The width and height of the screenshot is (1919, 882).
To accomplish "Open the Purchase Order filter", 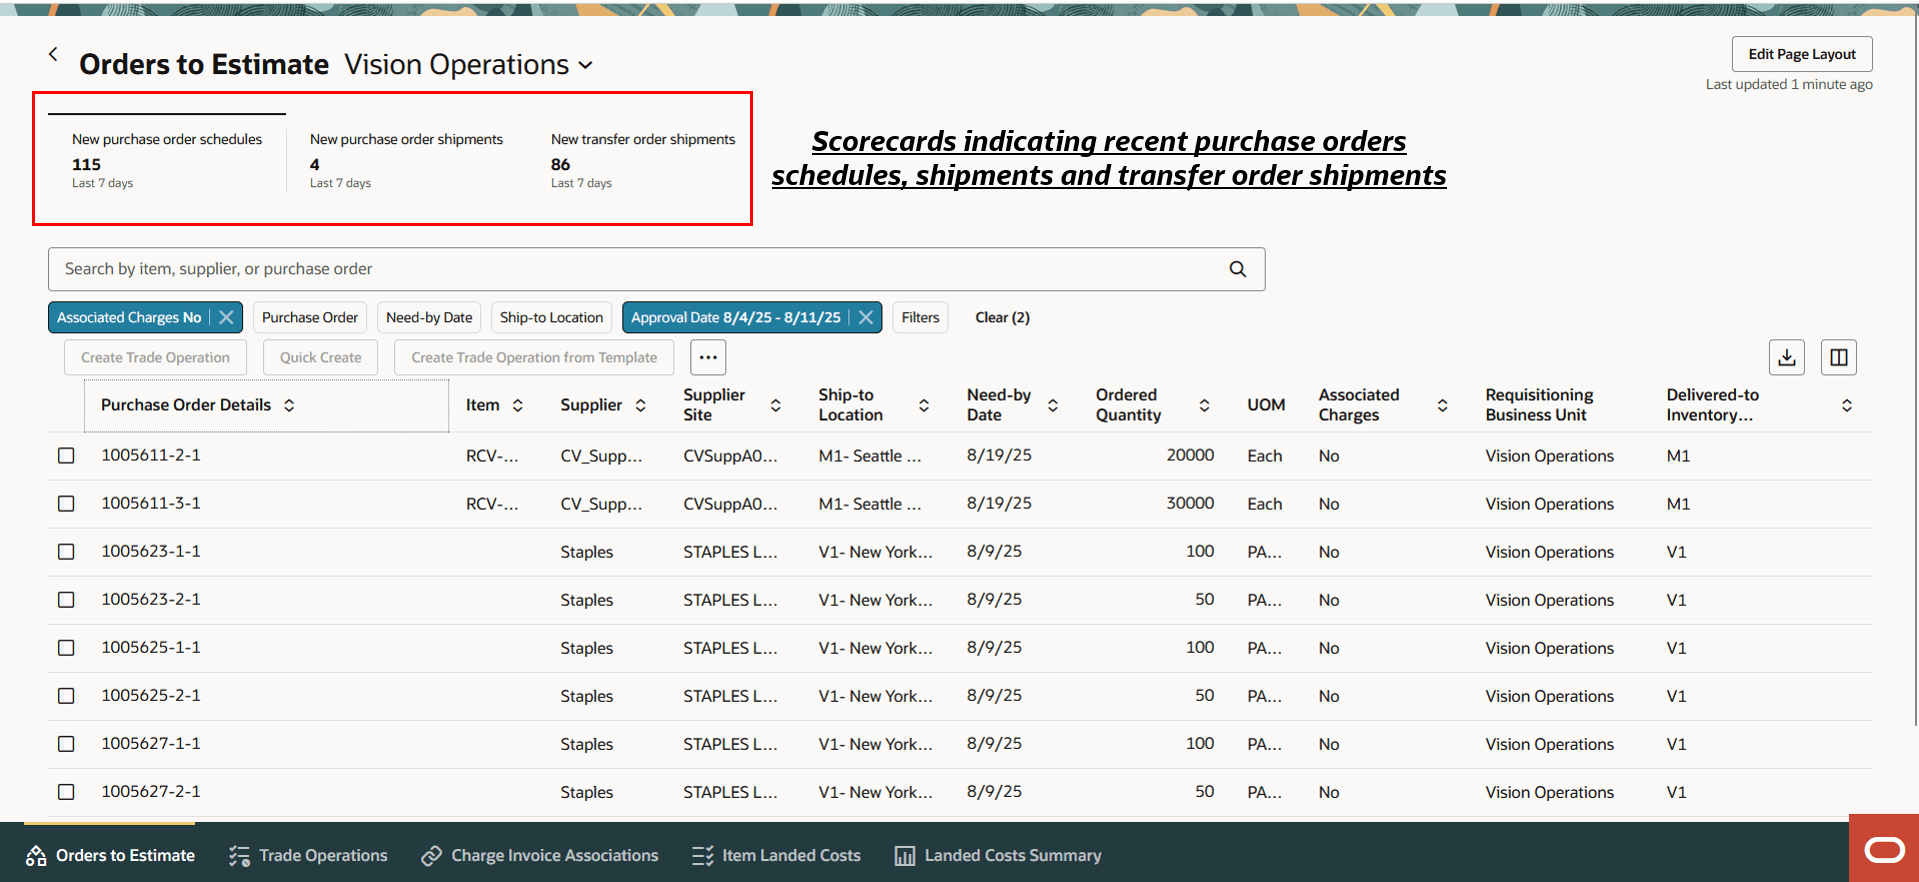I will click(x=310, y=317).
